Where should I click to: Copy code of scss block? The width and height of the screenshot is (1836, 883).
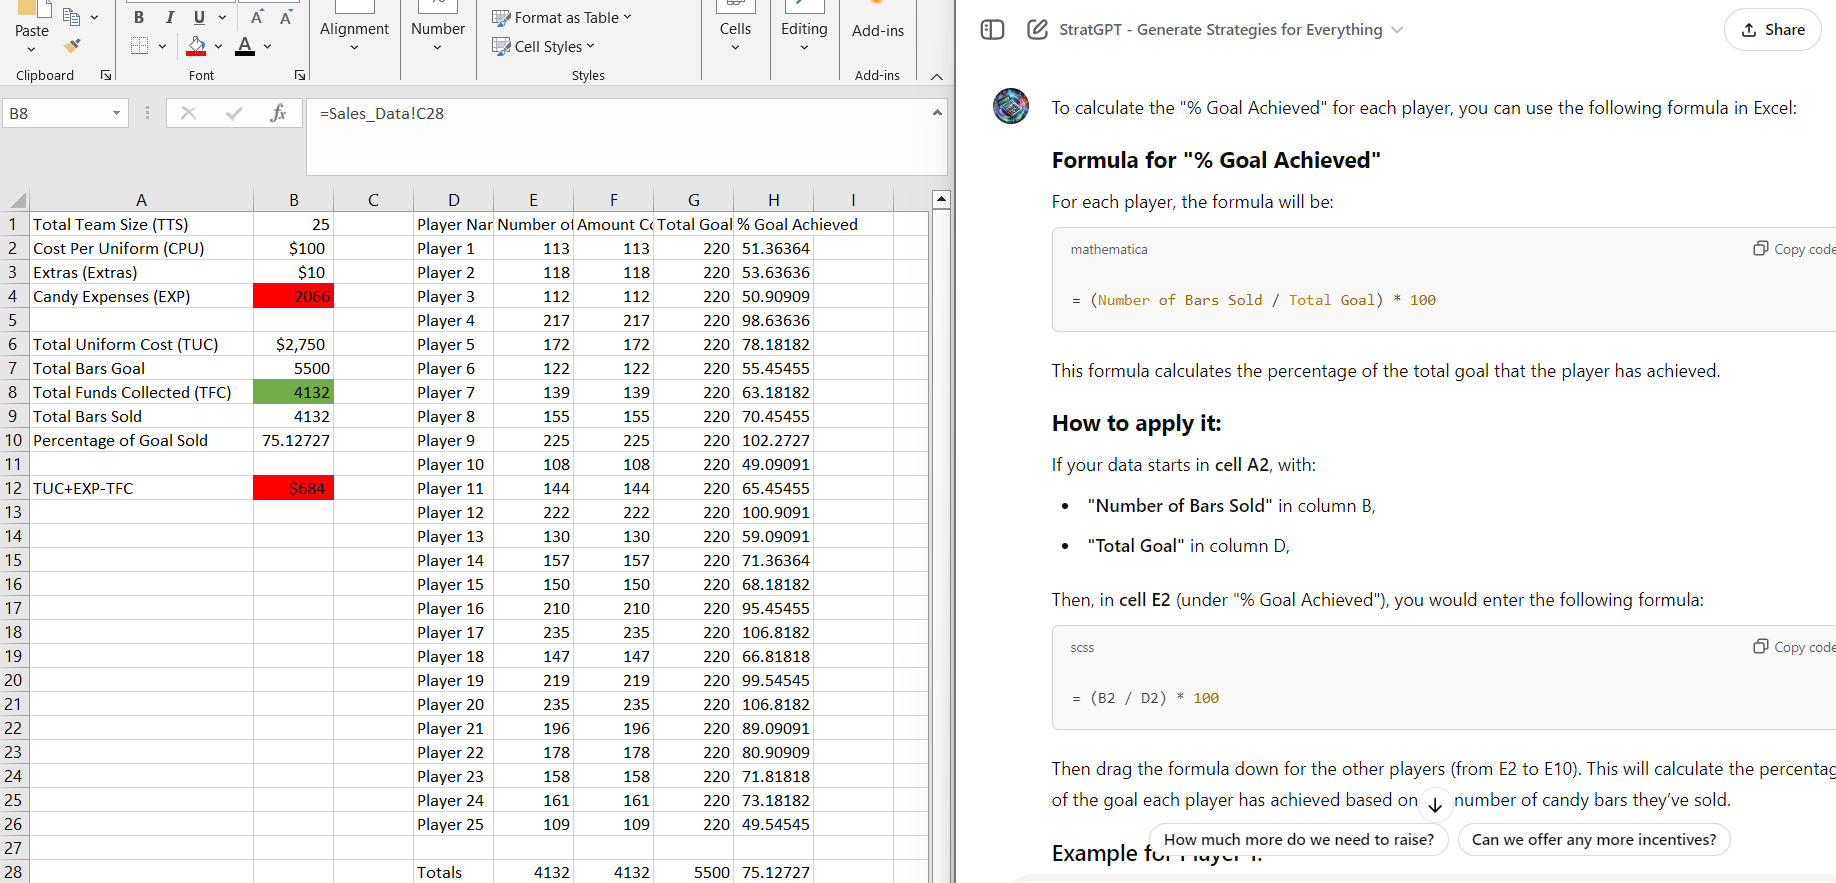1794,647
